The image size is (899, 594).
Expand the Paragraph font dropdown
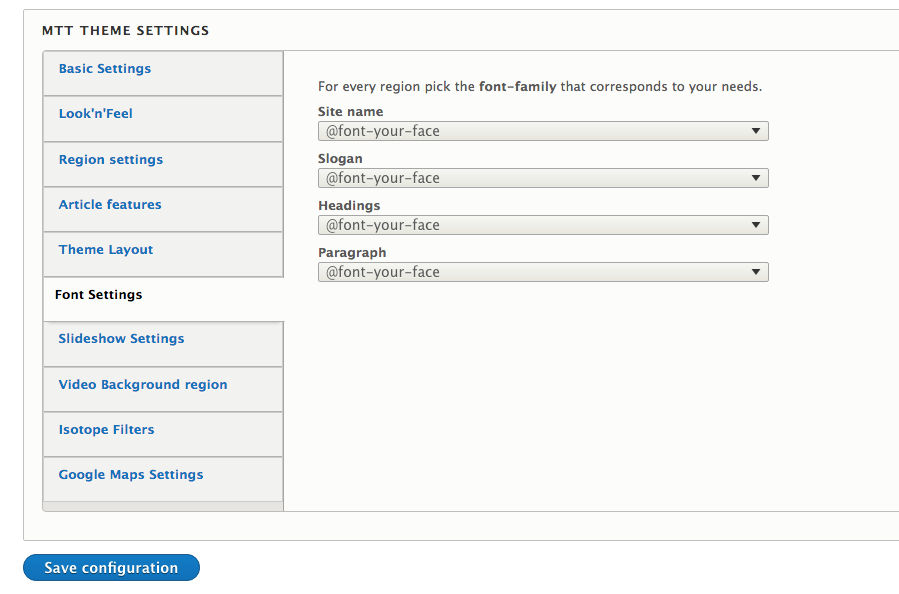[543, 272]
